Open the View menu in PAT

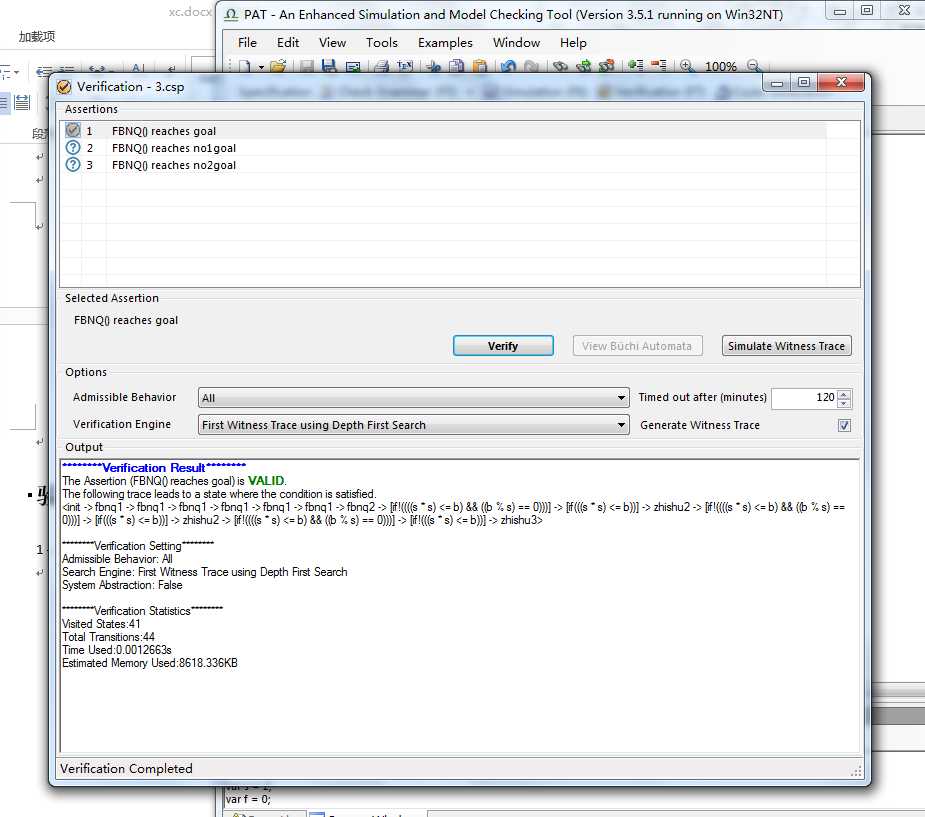(333, 42)
